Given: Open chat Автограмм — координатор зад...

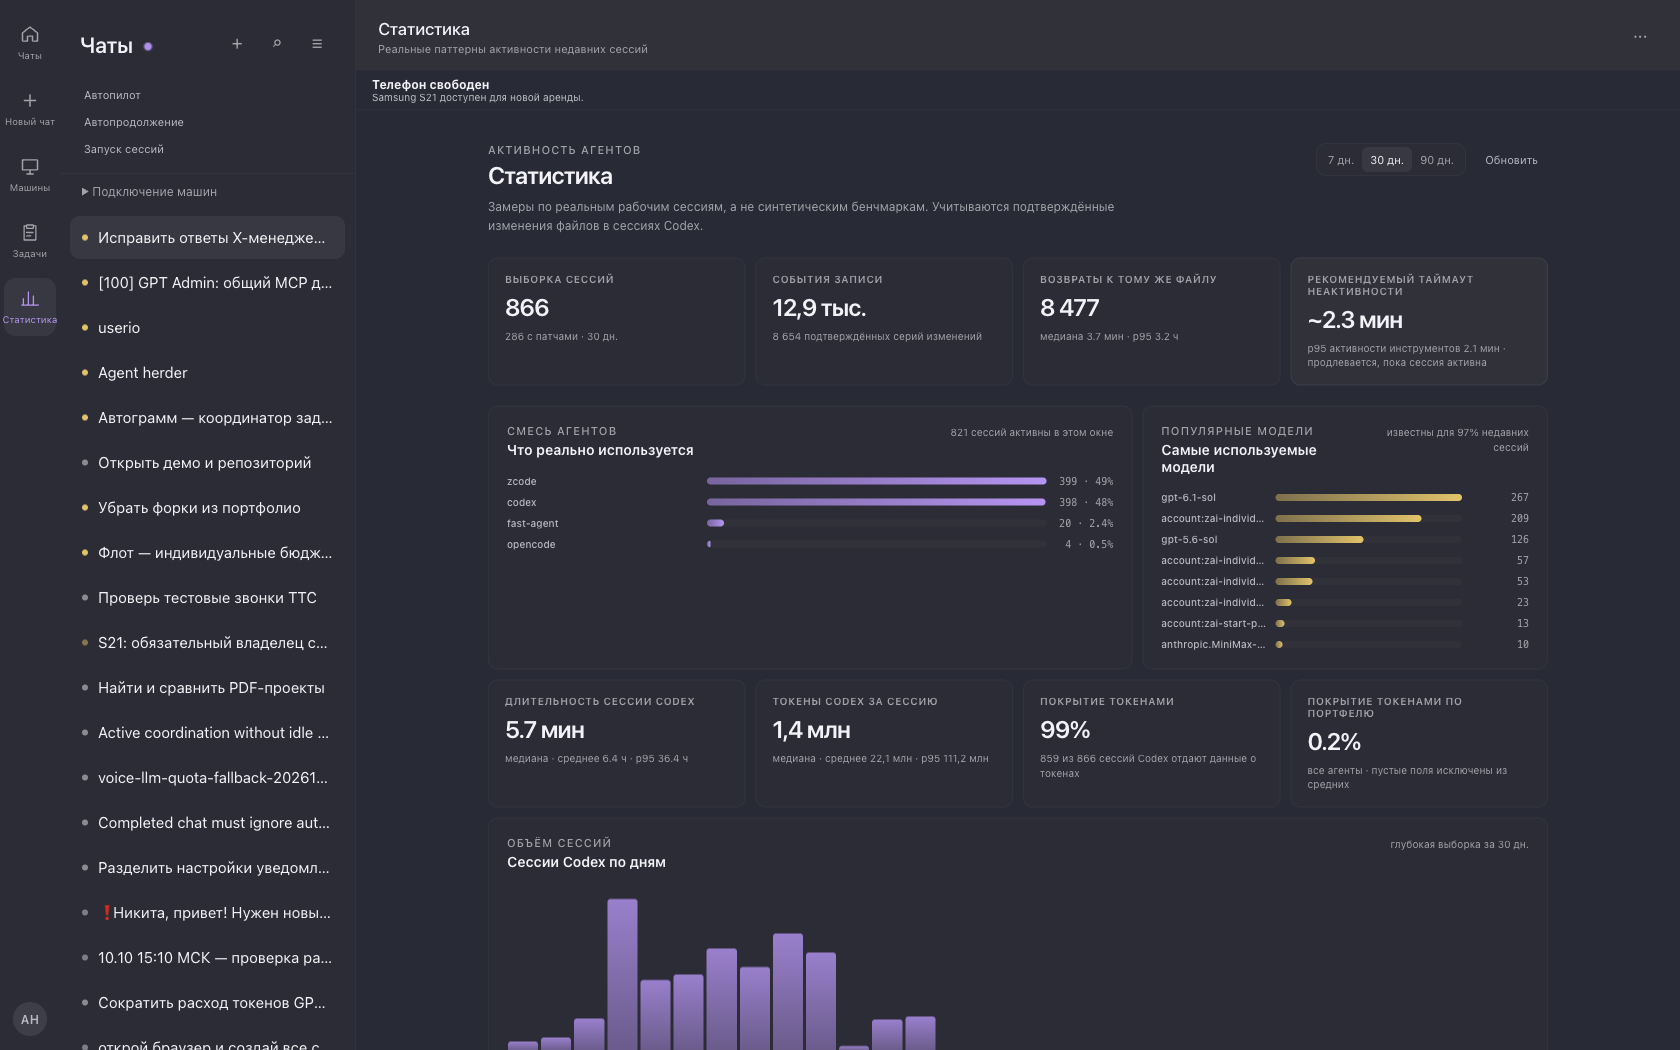Looking at the screenshot, I should [207, 418].
